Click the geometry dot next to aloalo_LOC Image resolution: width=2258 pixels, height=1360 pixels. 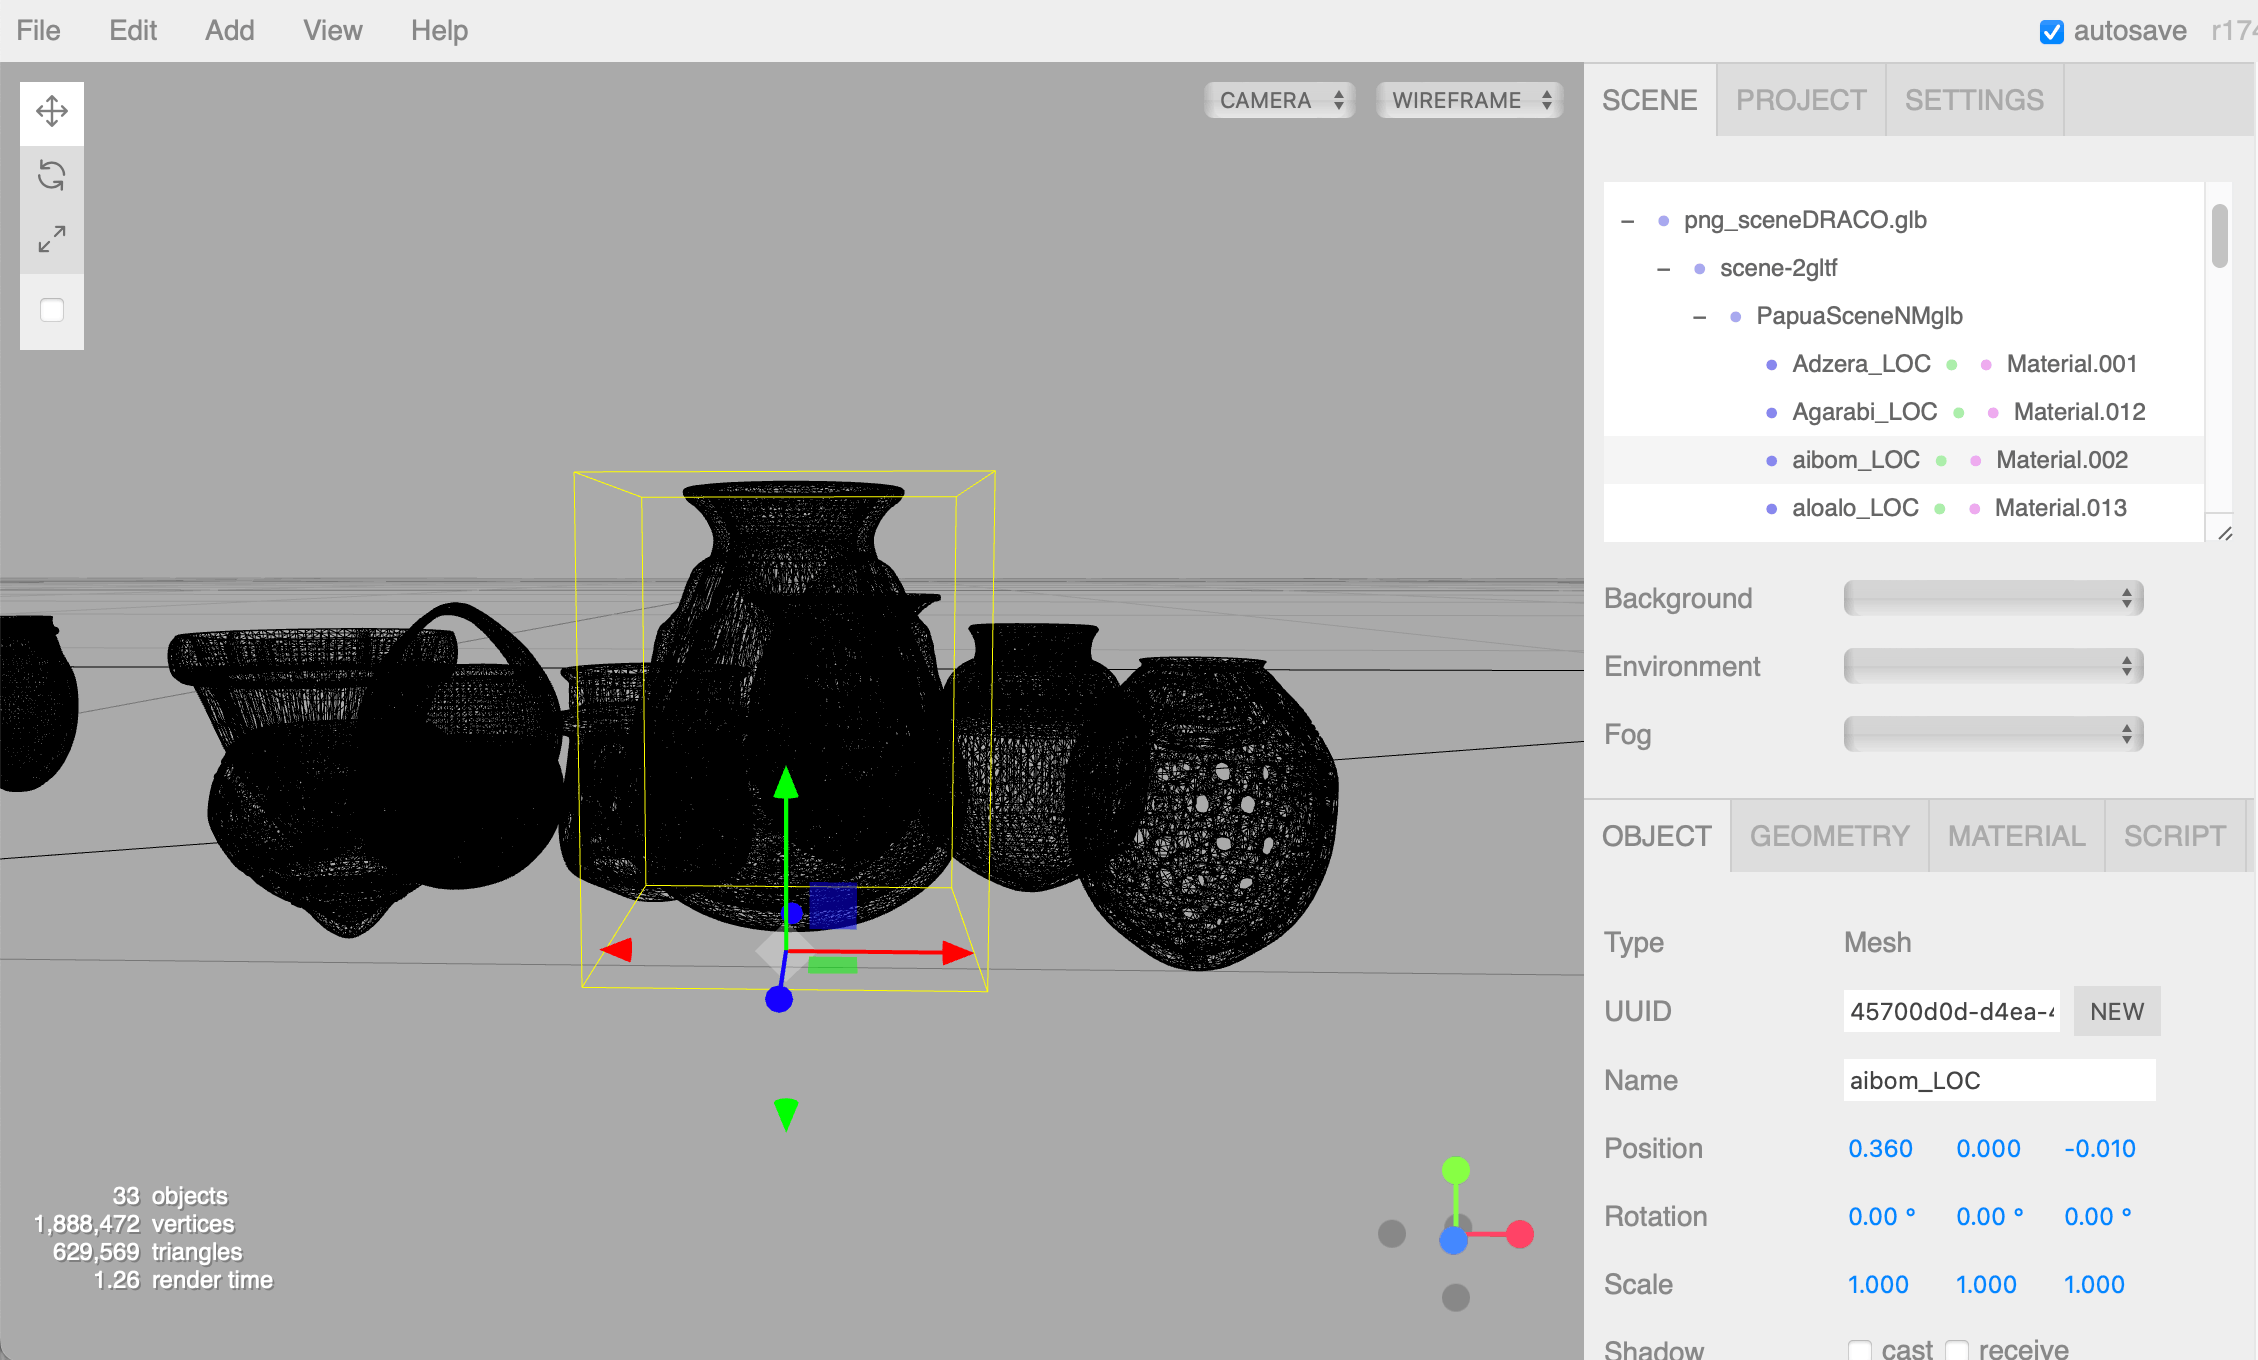point(1940,509)
